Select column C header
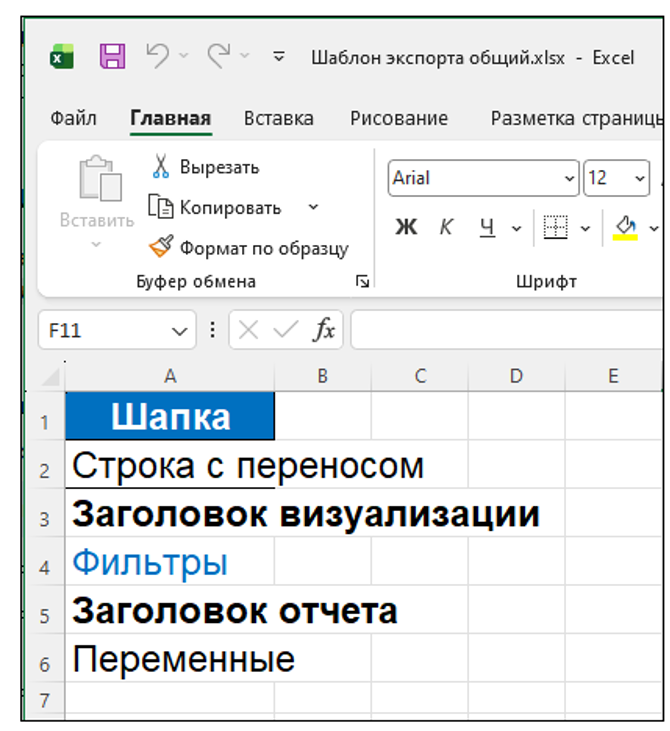This screenshot has height=731, width=670. (420, 376)
